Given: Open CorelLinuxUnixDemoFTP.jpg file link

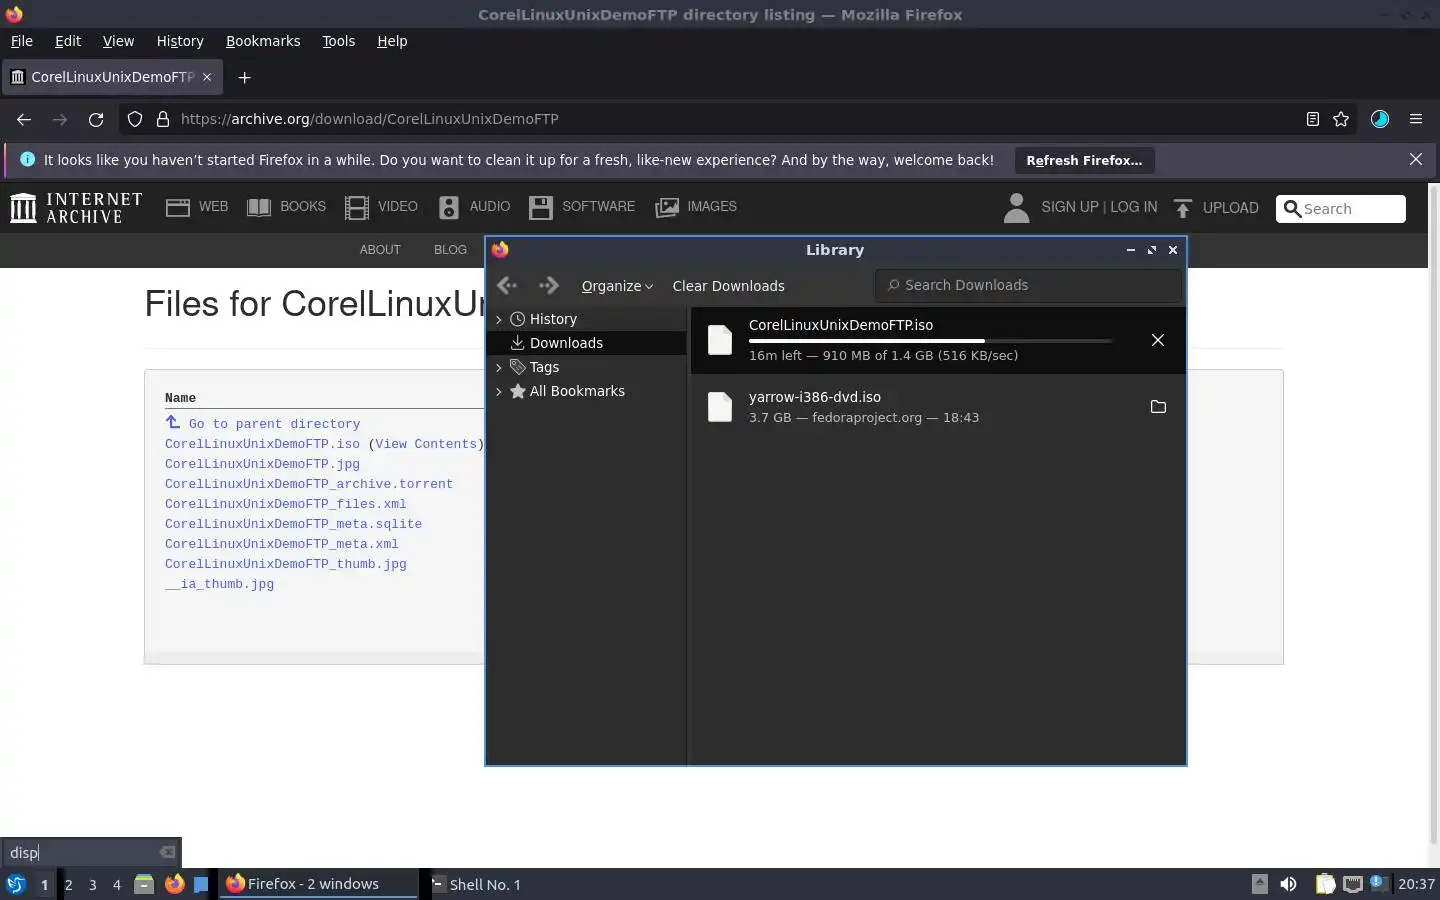Looking at the screenshot, I should click(x=262, y=464).
